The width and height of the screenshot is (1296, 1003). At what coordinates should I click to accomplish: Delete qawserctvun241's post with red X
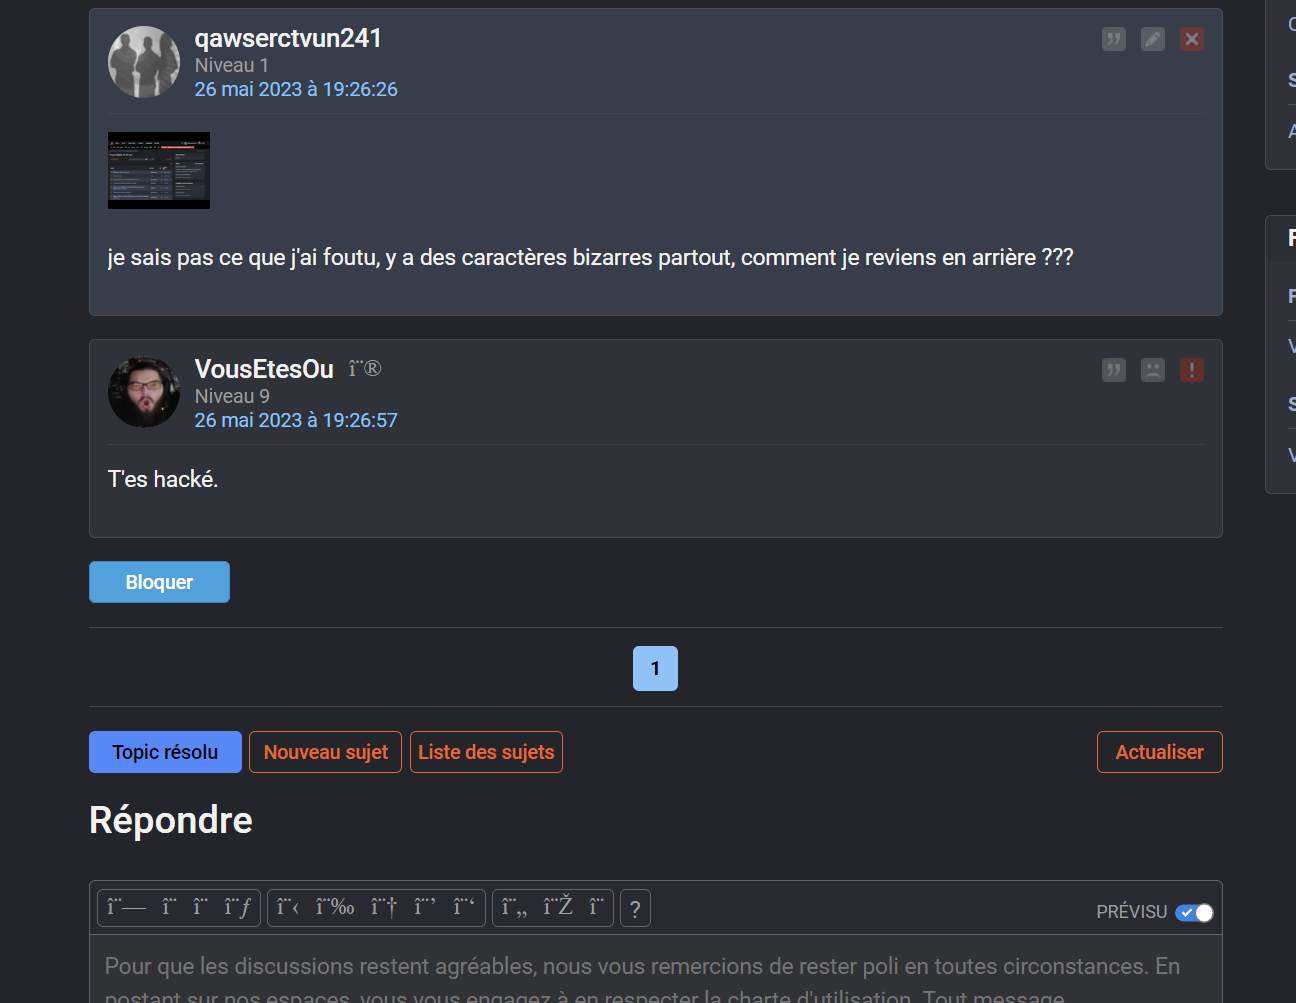[1191, 39]
